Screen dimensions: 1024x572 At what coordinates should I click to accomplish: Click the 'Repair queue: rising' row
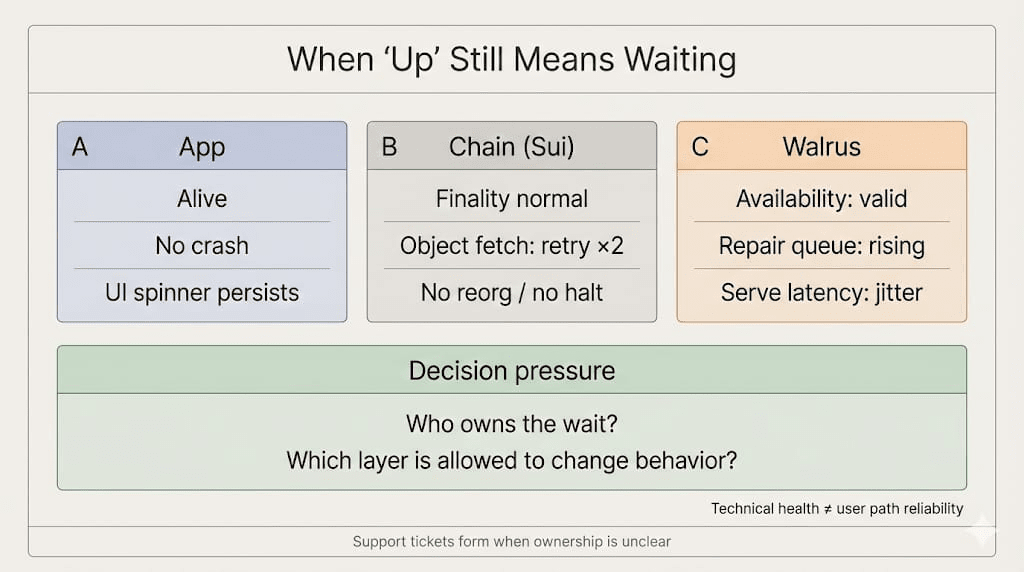click(821, 245)
